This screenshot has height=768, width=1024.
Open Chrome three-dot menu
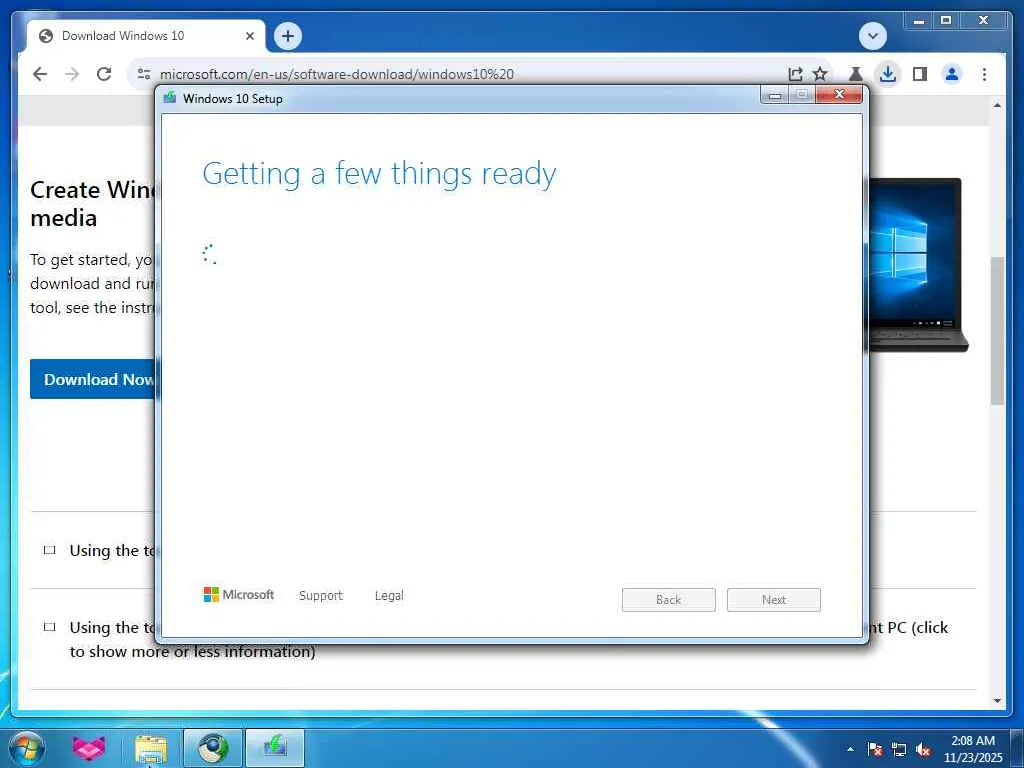pyautogui.click(x=984, y=74)
